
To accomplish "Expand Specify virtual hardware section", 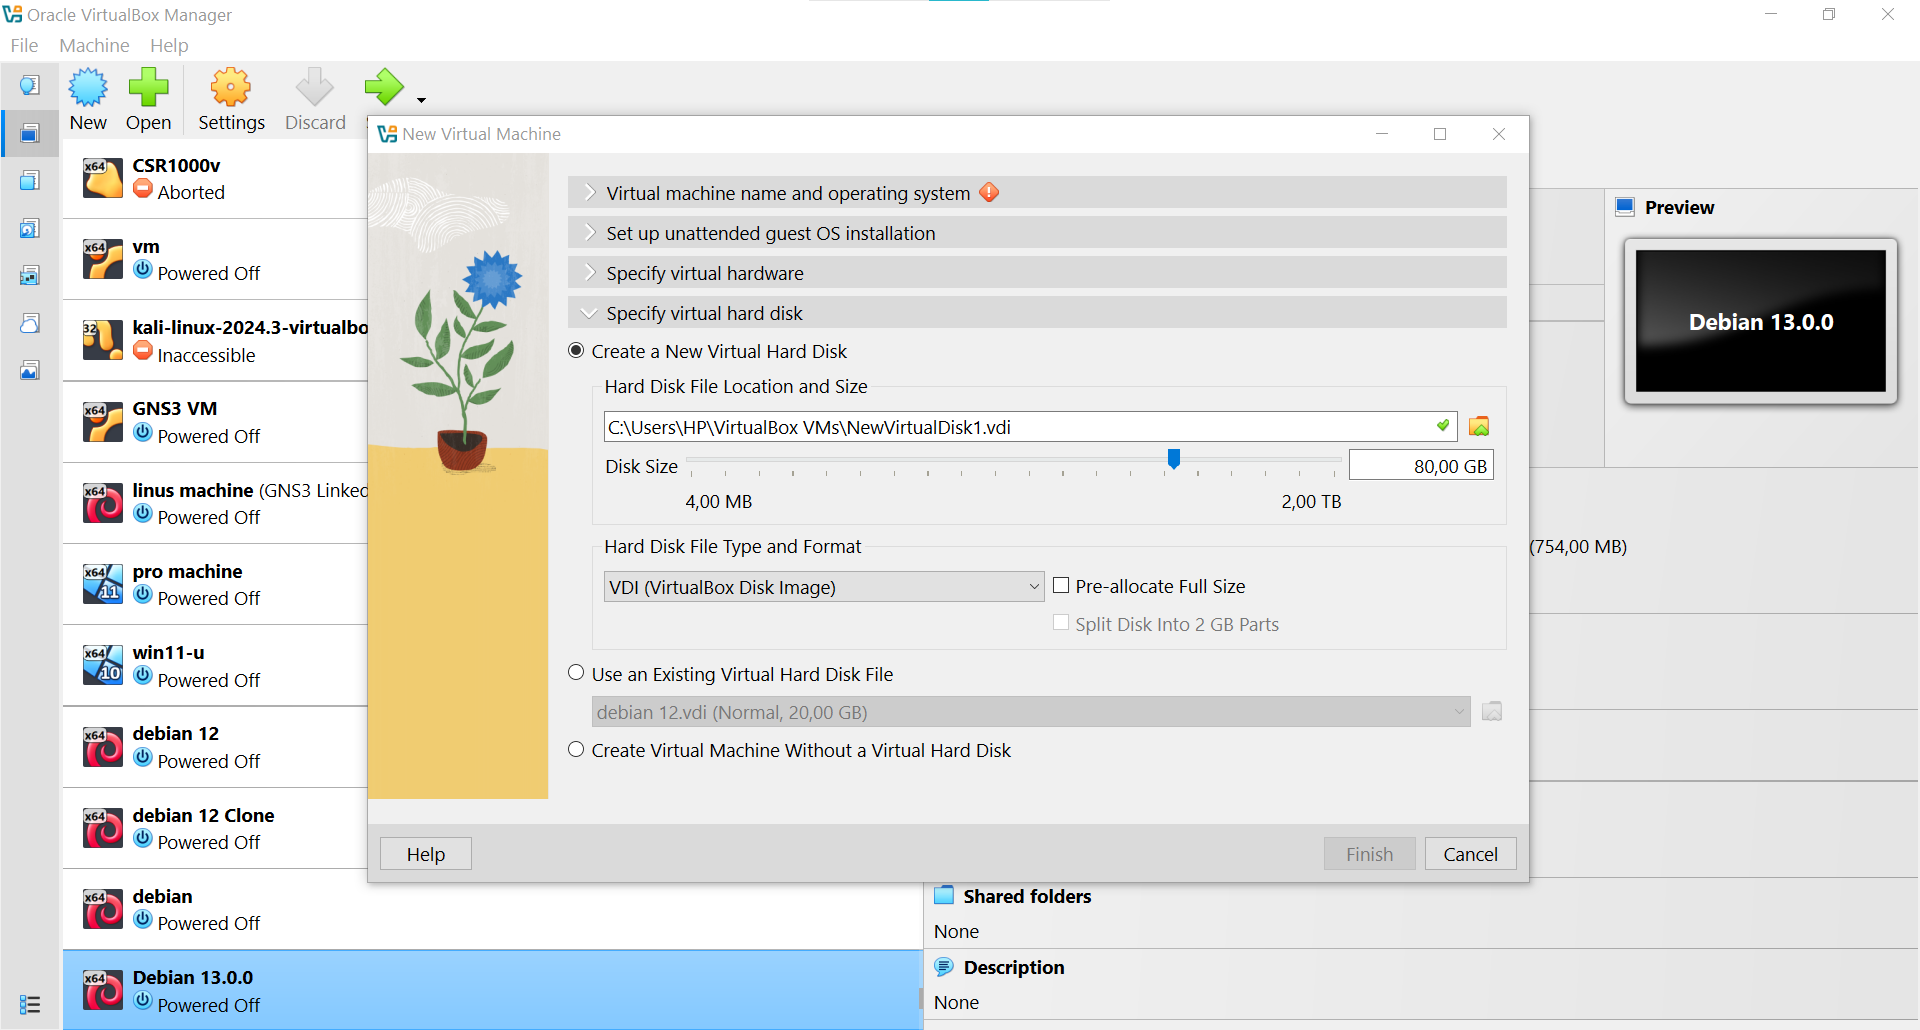I will [x=1037, y=272].
